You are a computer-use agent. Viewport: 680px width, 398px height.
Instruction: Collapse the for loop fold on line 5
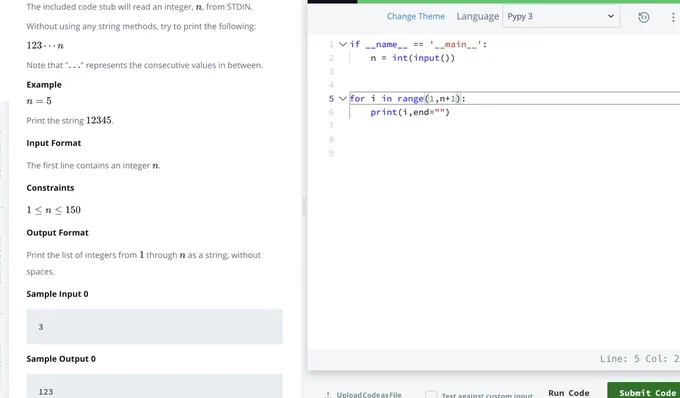pos(343,98)
